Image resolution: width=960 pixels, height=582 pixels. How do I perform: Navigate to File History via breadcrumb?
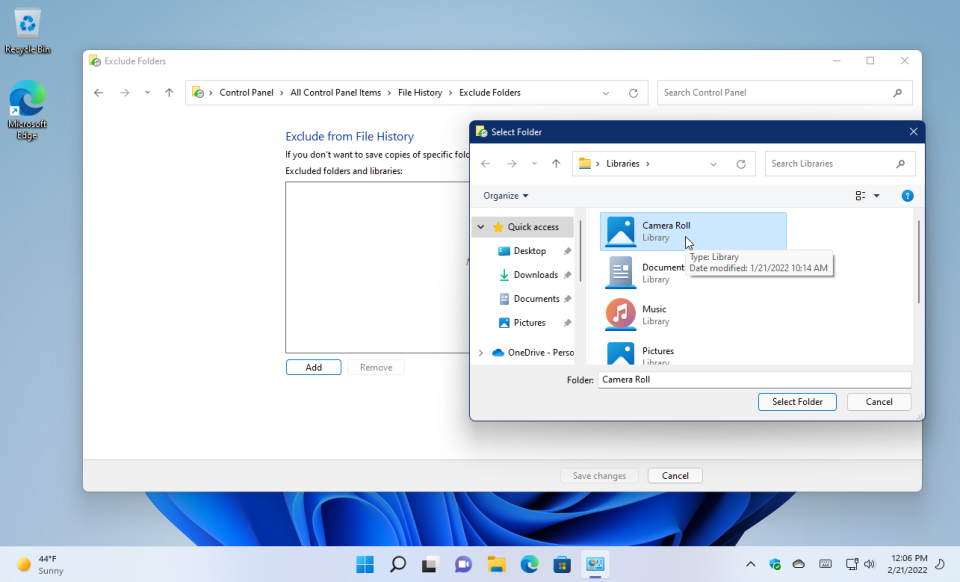coord(420,92)
